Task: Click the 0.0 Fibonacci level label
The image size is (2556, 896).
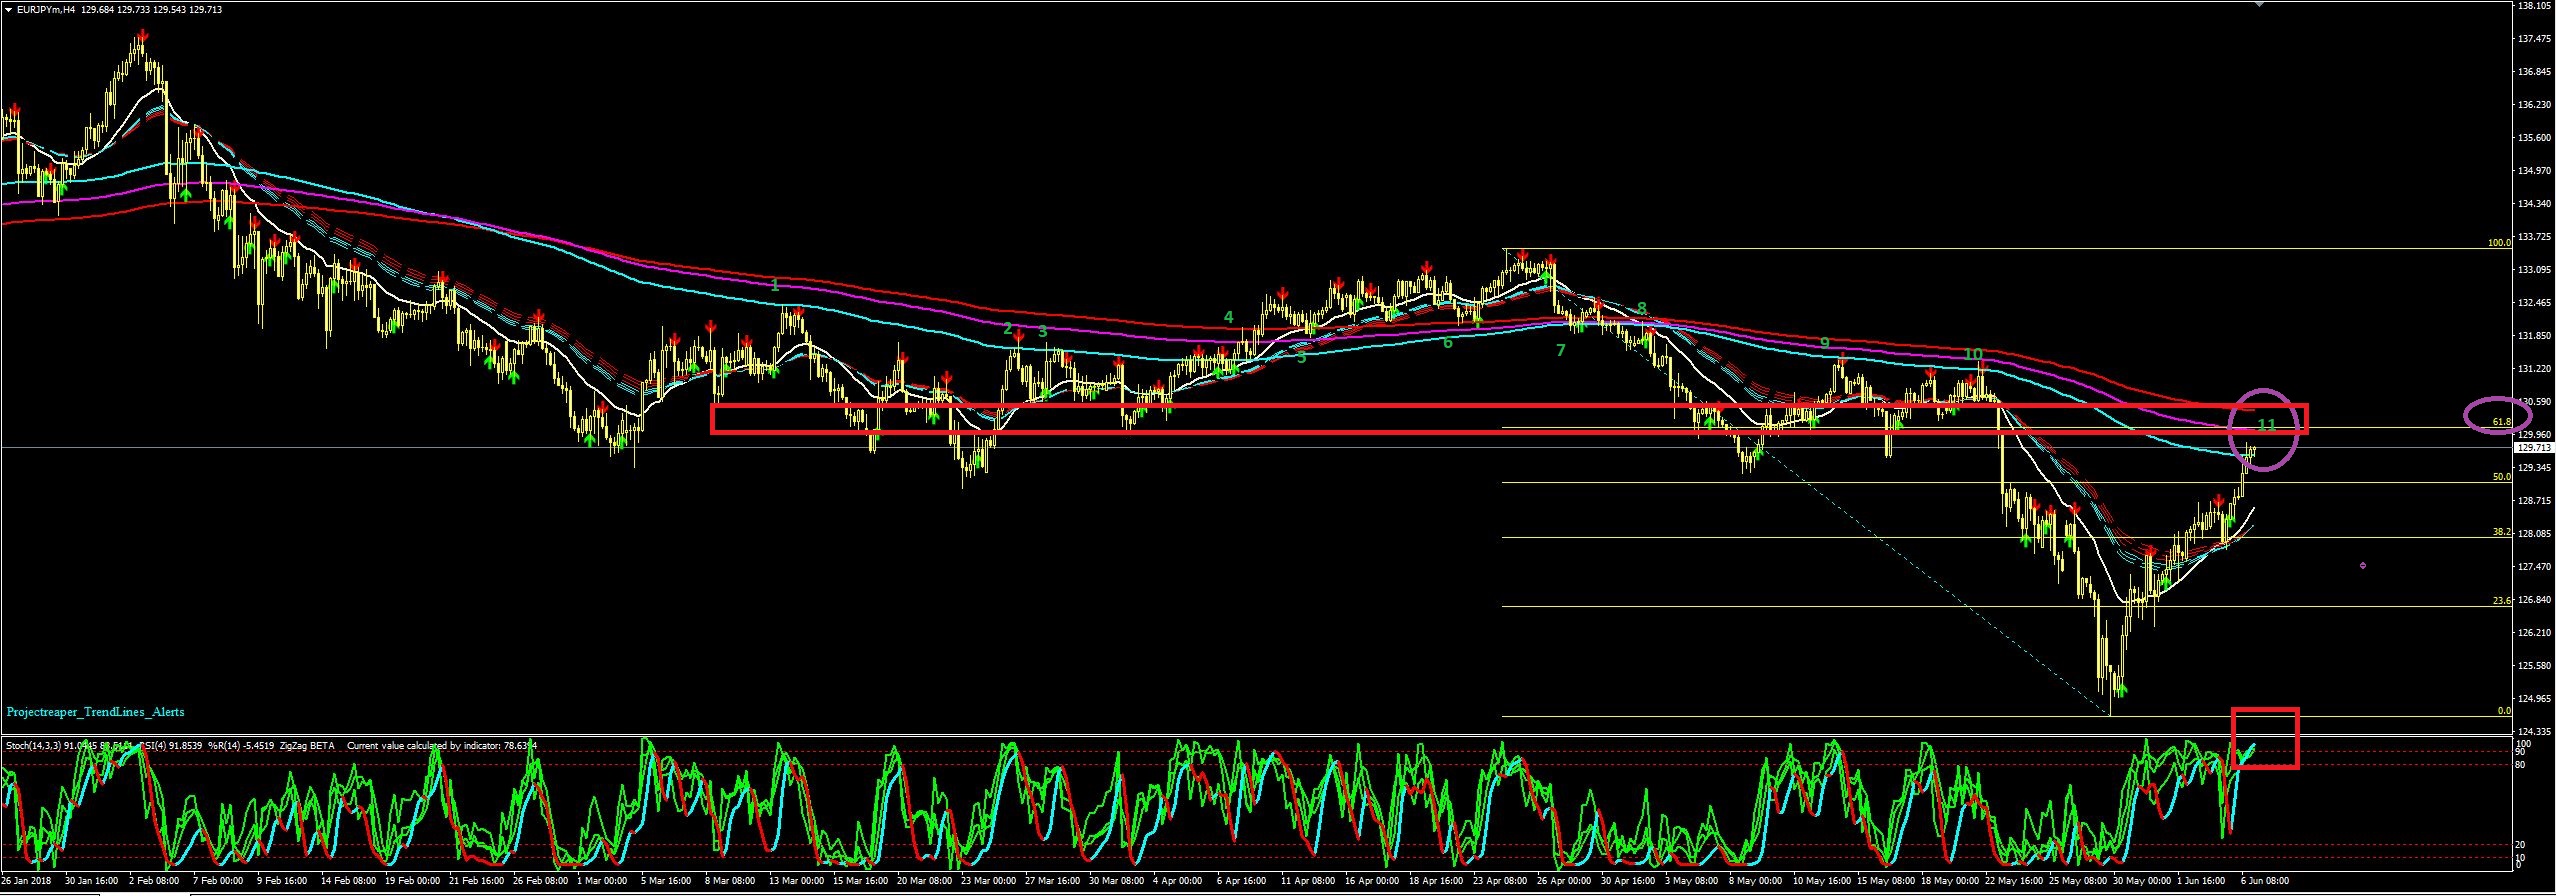Action: point(2504,711)
